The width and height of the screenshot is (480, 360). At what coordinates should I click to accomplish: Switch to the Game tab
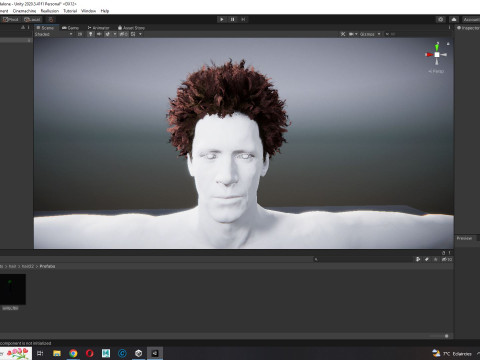(70, 28)
